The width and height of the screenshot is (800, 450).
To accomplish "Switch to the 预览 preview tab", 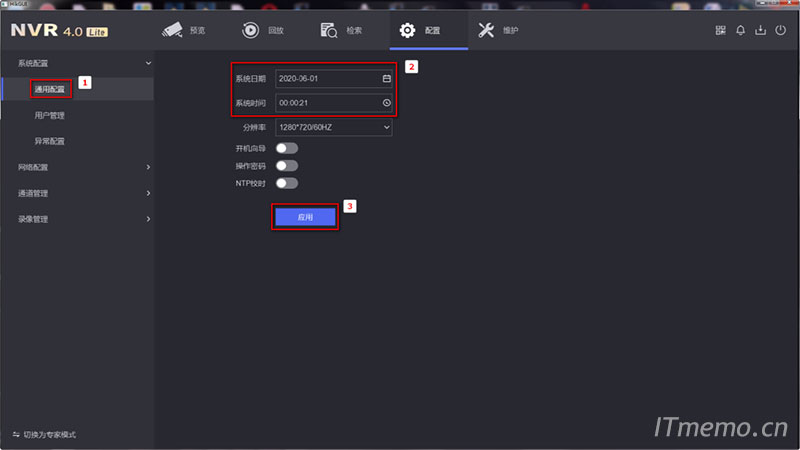I will click(x=185, y=30).
